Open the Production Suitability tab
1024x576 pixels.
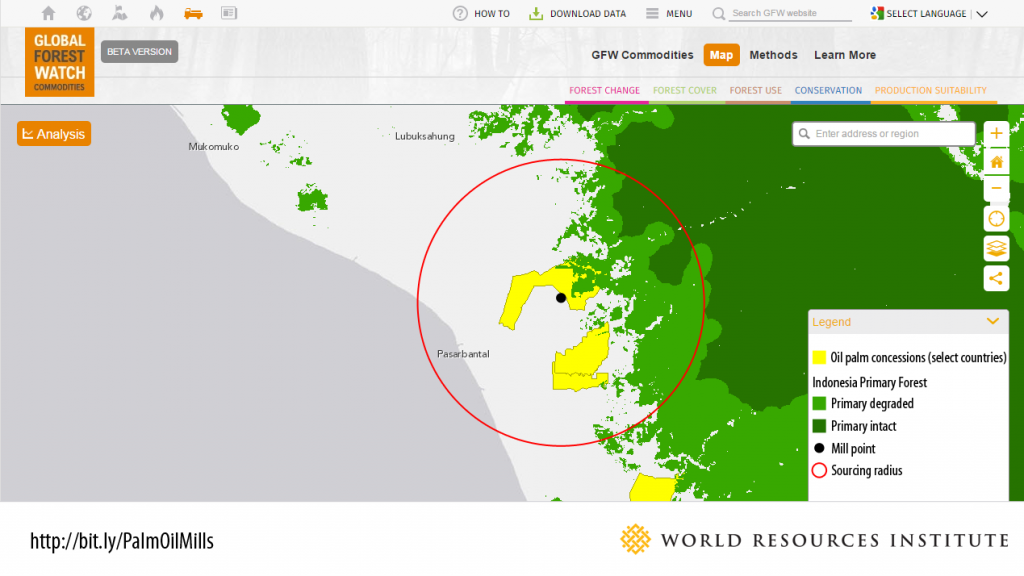click(931, 91)
